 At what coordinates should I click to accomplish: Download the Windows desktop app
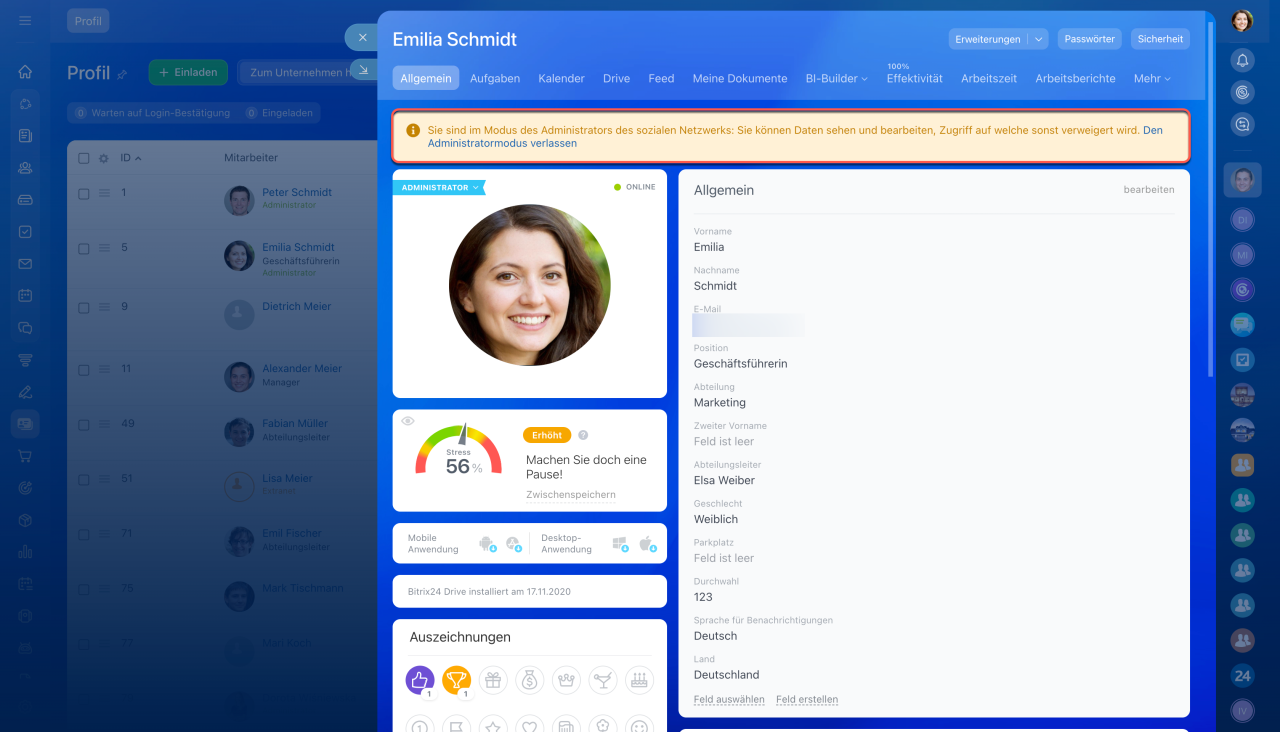click(620, 544)
